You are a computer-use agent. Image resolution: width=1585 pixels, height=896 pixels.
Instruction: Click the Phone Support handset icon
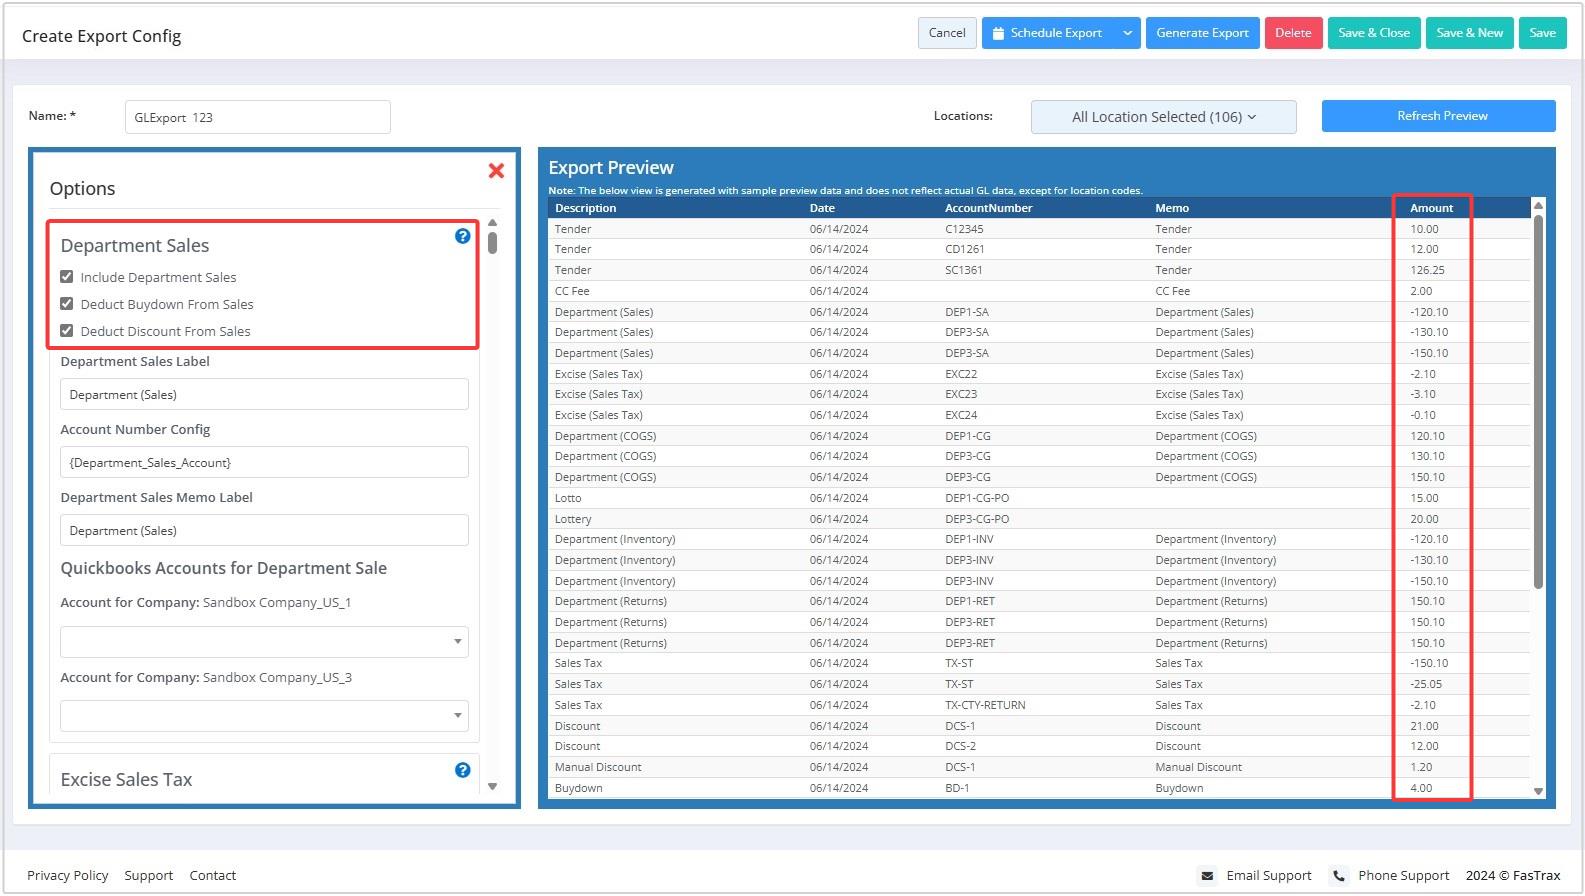coord(1339,876)
